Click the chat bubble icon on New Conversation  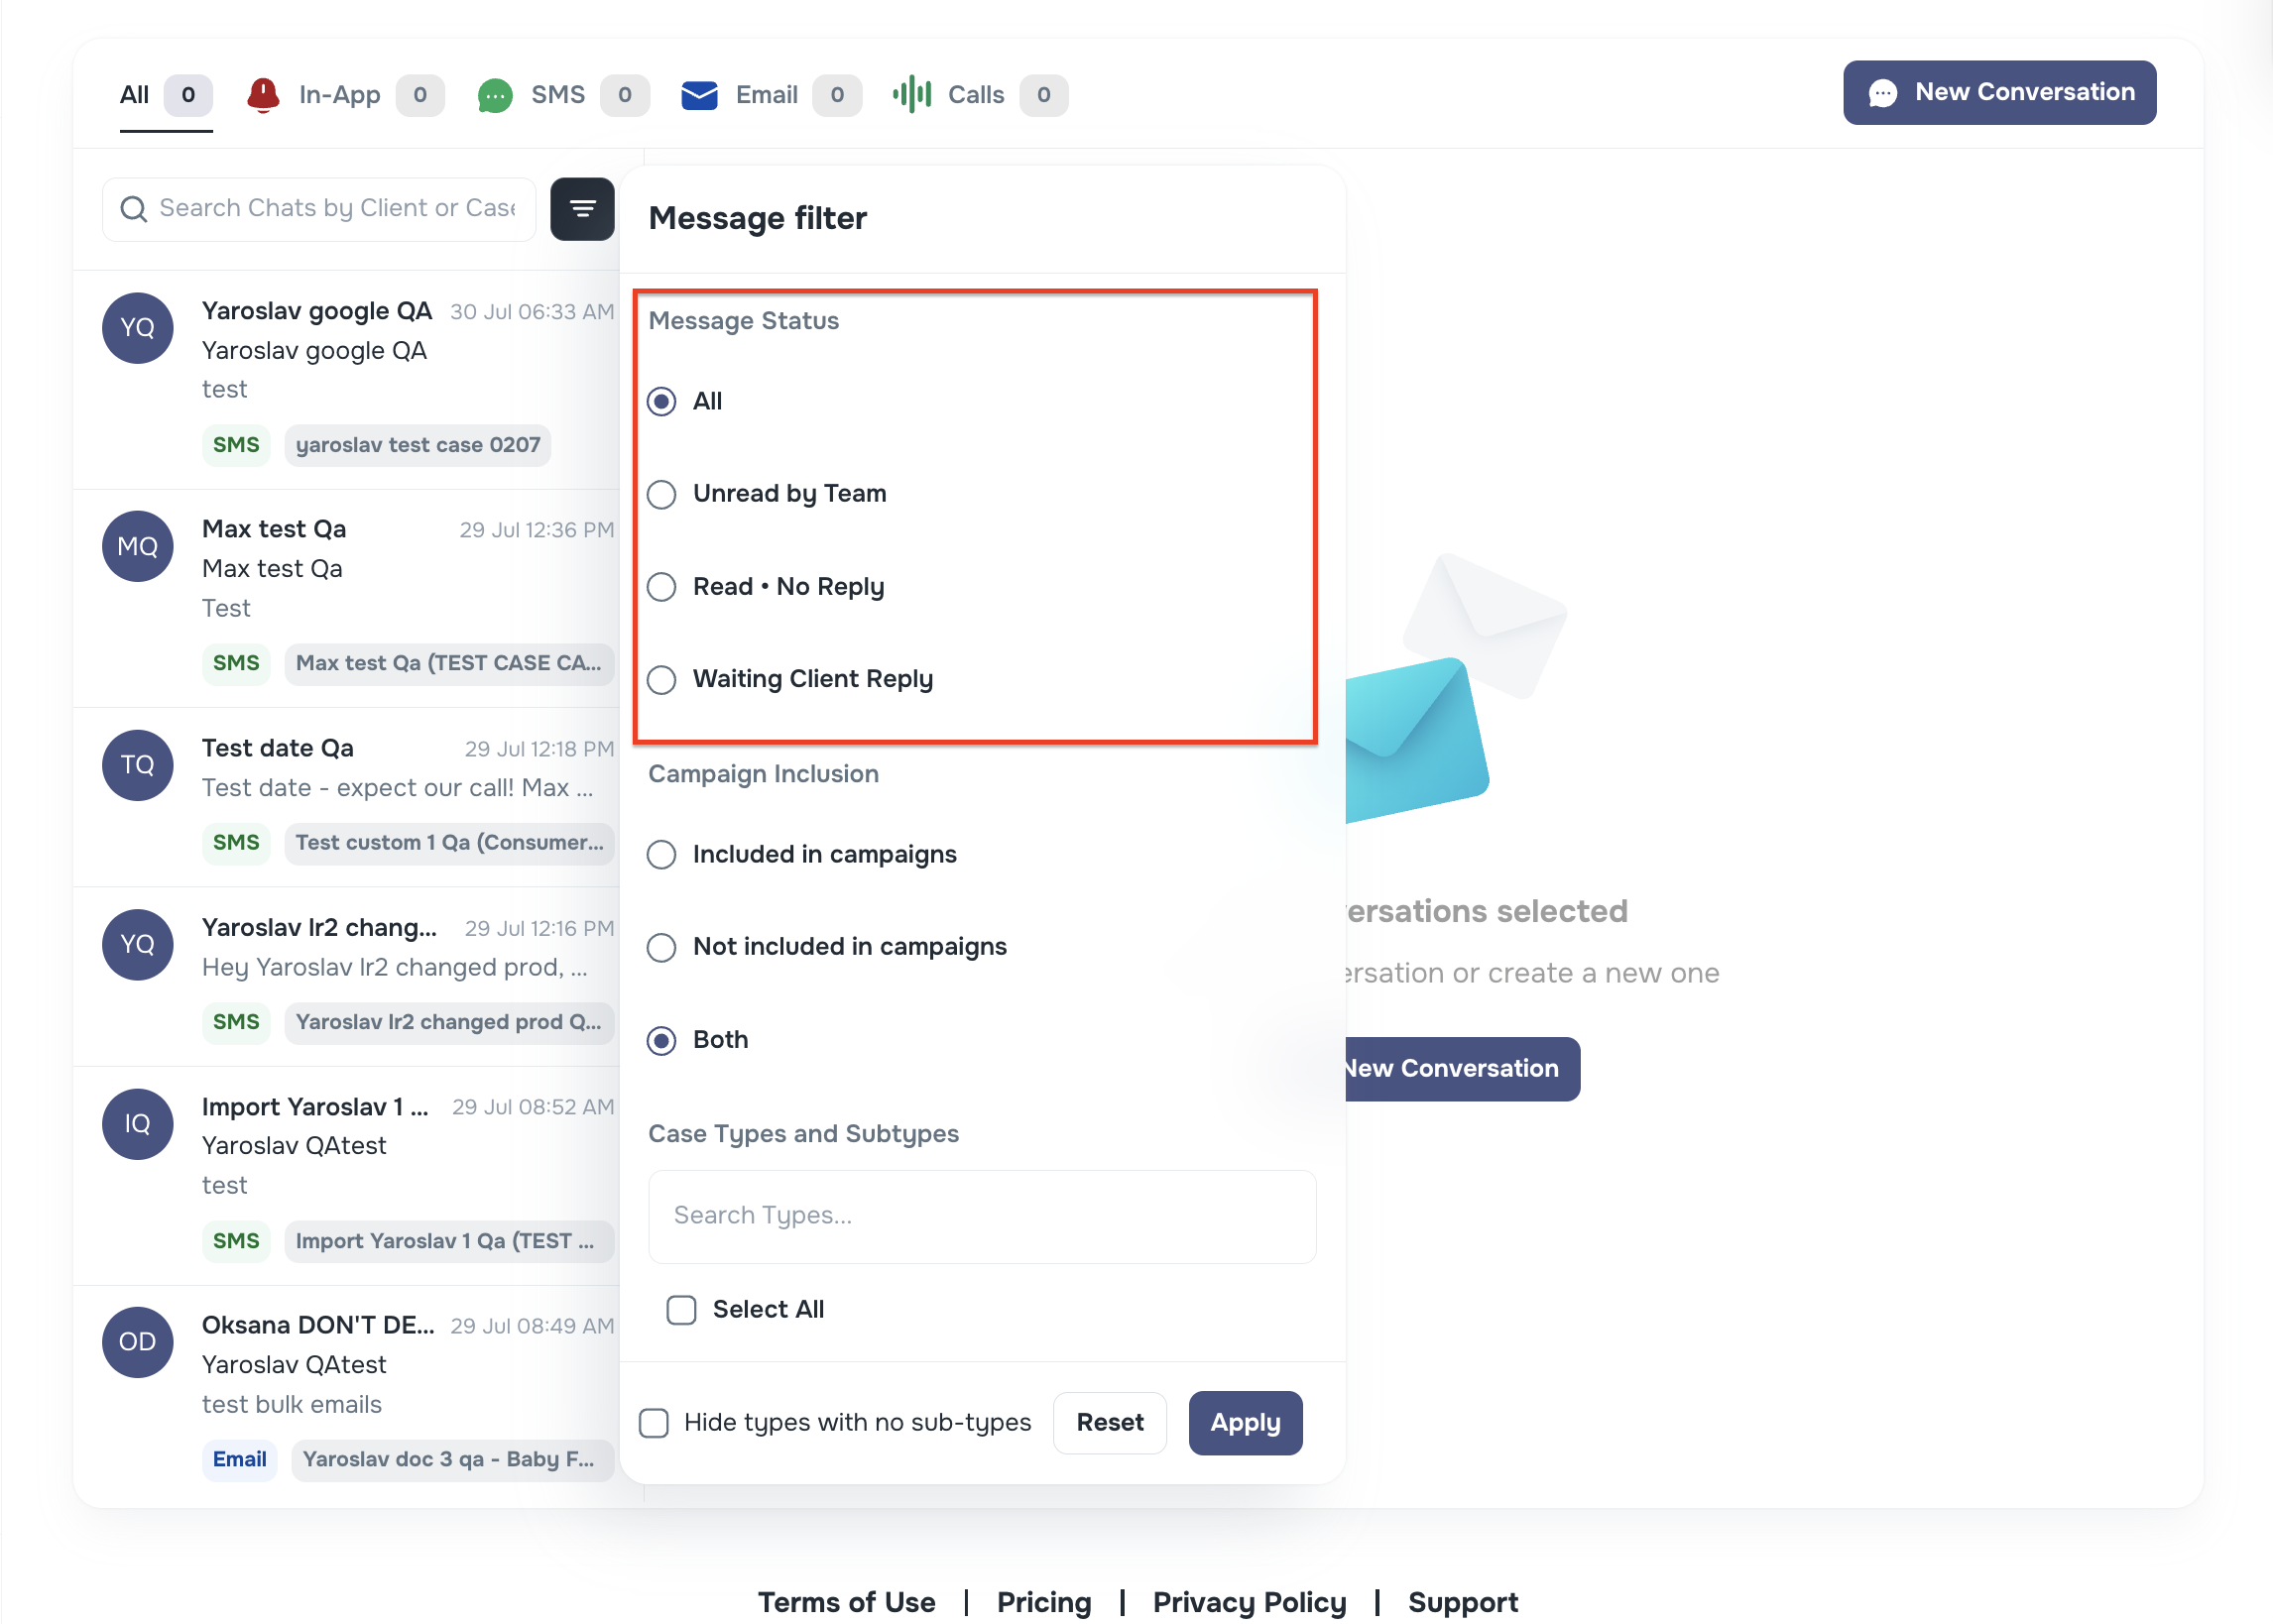coord(1884,92)
